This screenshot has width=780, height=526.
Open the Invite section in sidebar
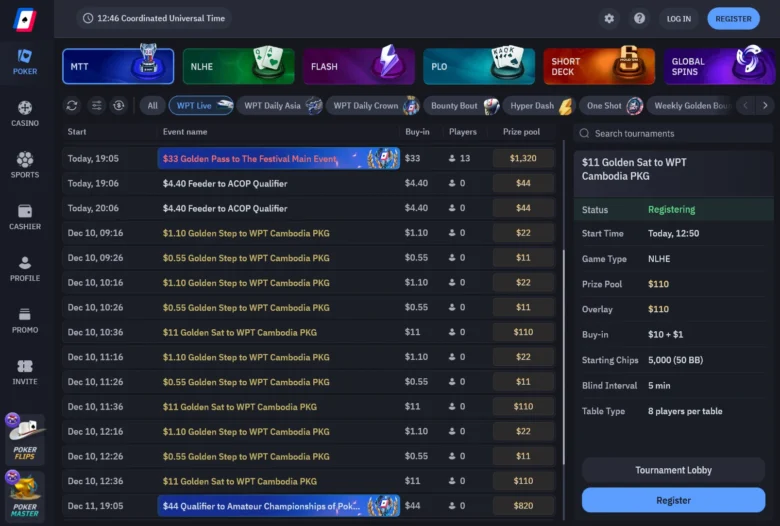[x=25, y=371]
